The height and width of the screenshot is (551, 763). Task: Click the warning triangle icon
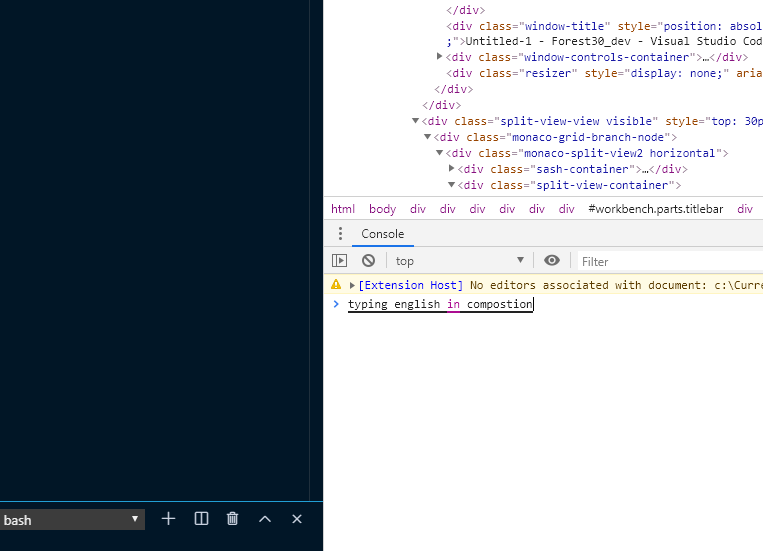pyautogui.click(x=336, y=284)
